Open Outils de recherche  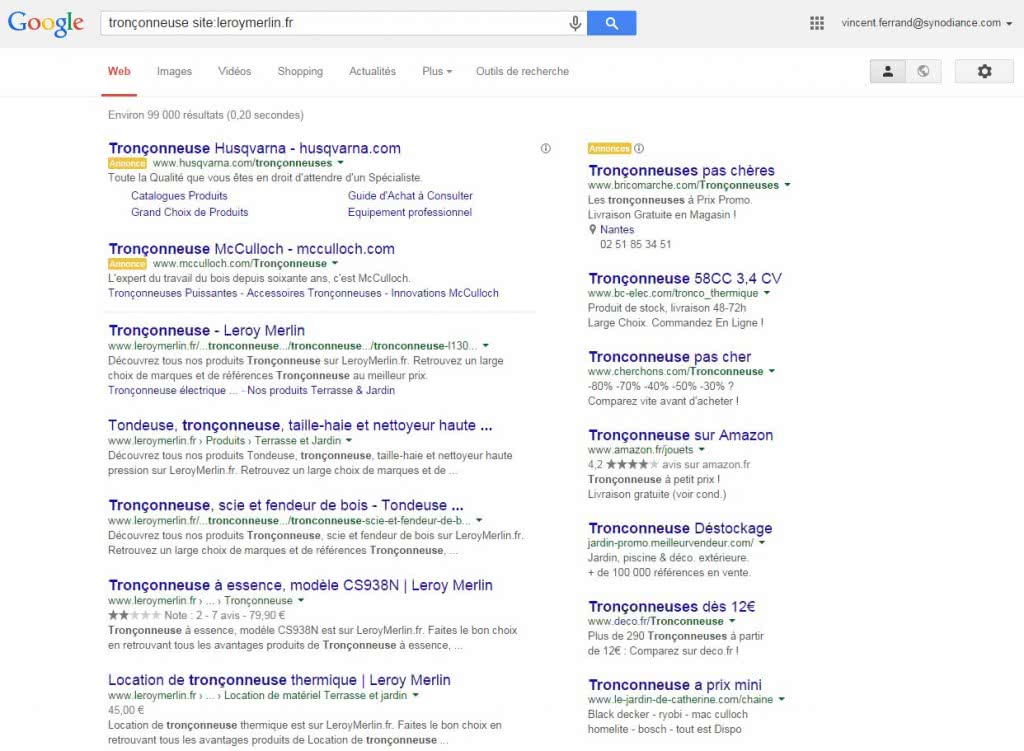pyautogui.click(x=522, y=71)
